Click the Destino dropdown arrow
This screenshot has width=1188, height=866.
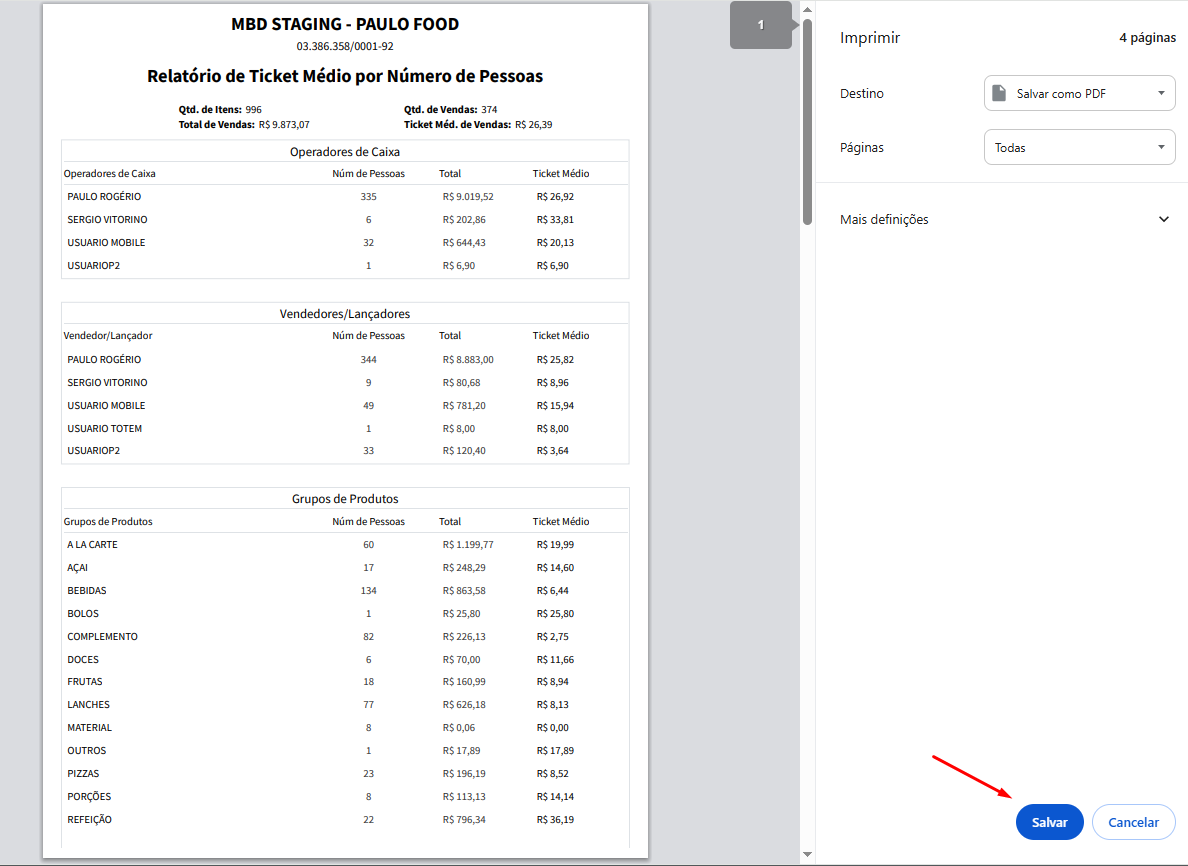(1161, 93)
